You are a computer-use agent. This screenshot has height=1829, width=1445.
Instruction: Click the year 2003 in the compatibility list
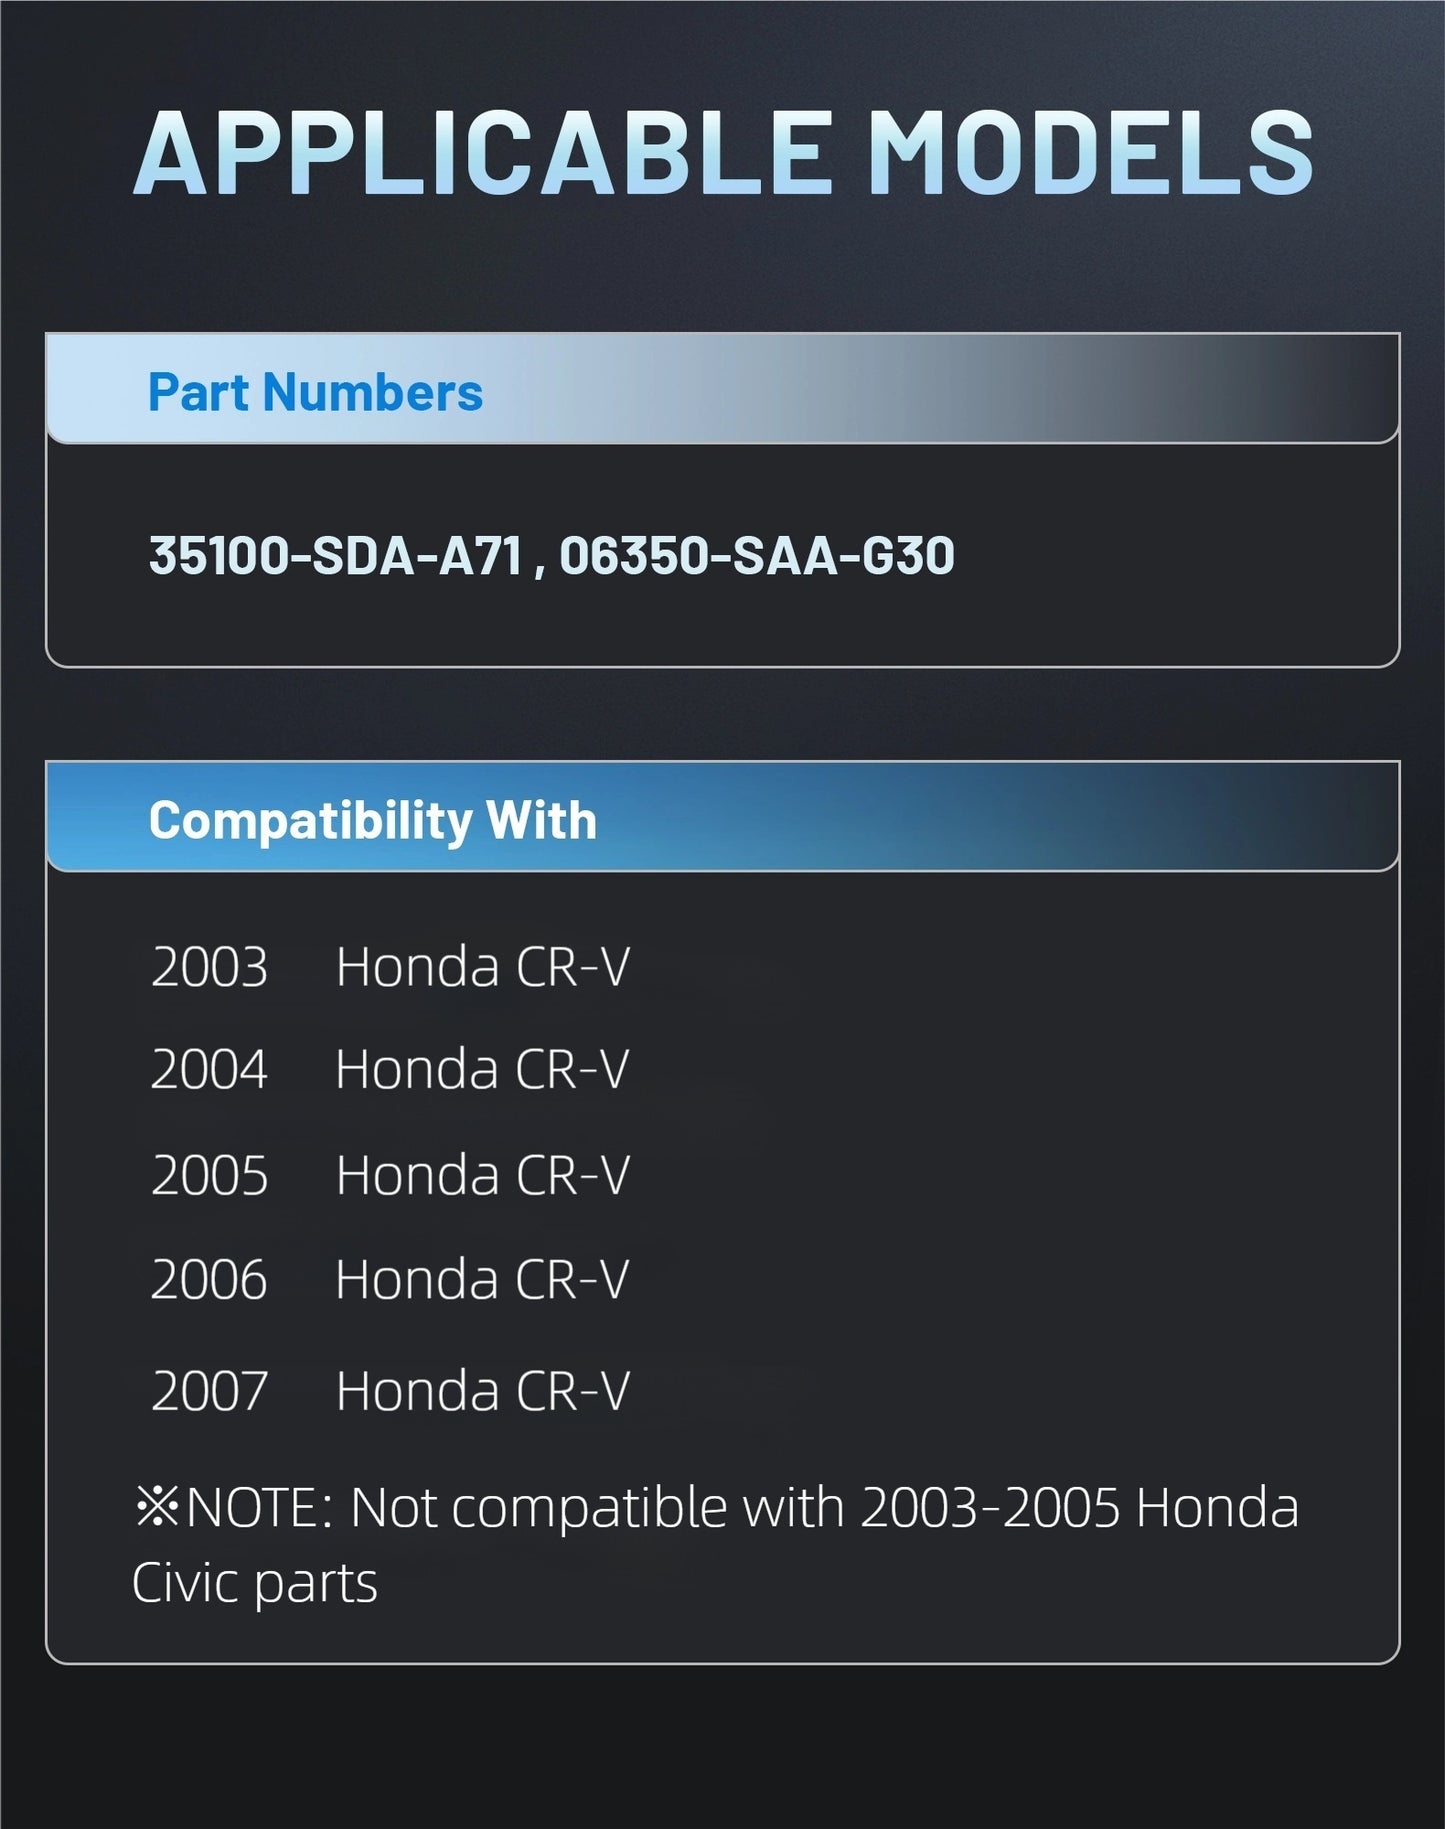coord(209,968)
